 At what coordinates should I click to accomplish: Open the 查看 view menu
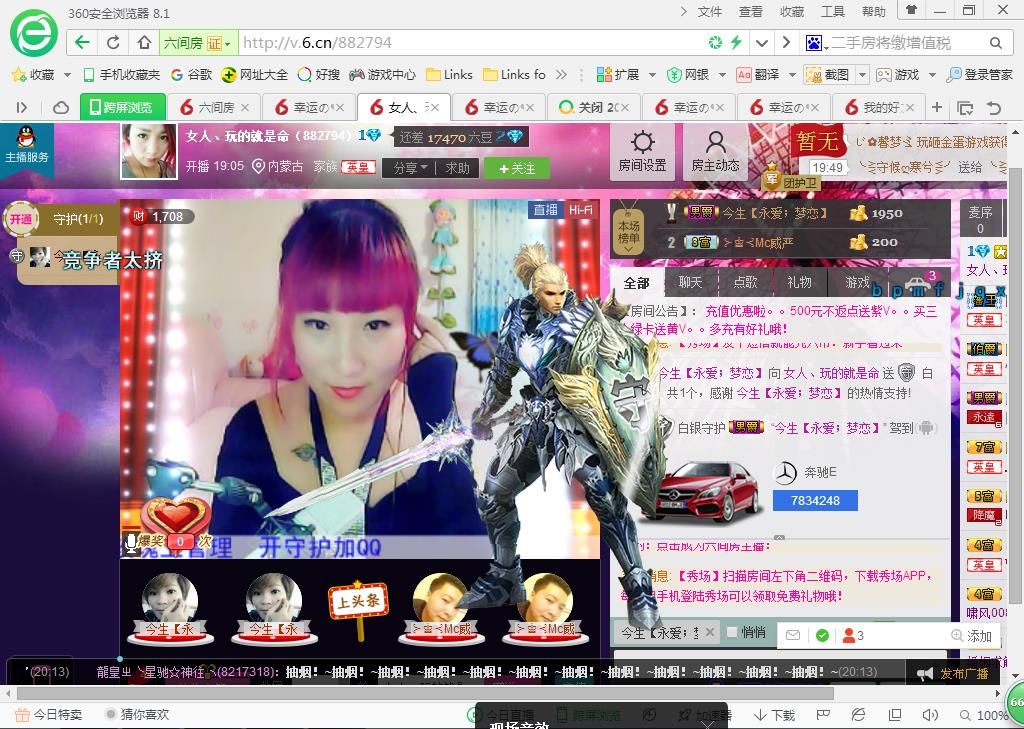tap(750, 12)
